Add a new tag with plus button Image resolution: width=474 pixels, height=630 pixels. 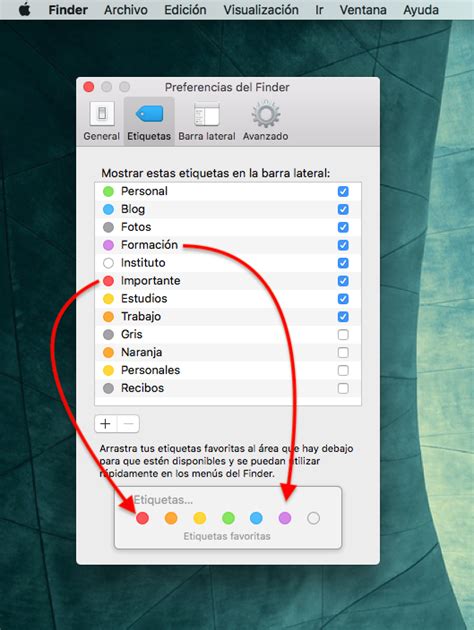coord(106,423)
